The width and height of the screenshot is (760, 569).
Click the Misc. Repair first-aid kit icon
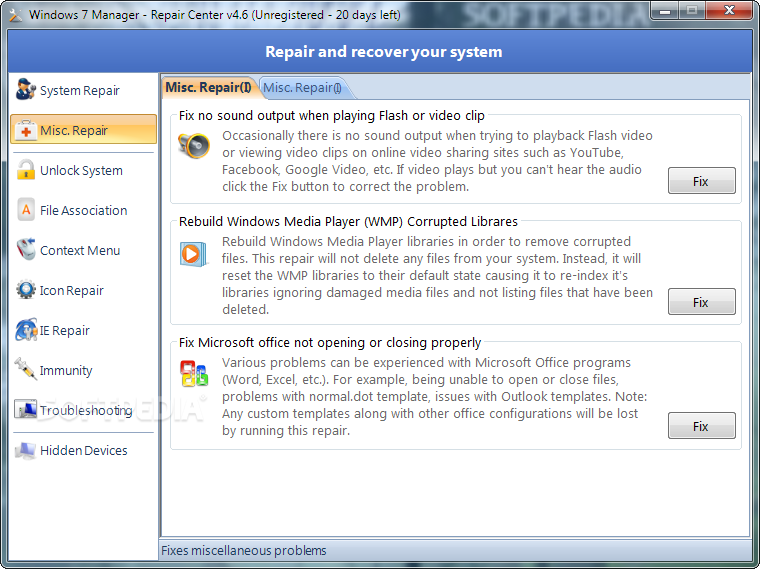point(25,130)
